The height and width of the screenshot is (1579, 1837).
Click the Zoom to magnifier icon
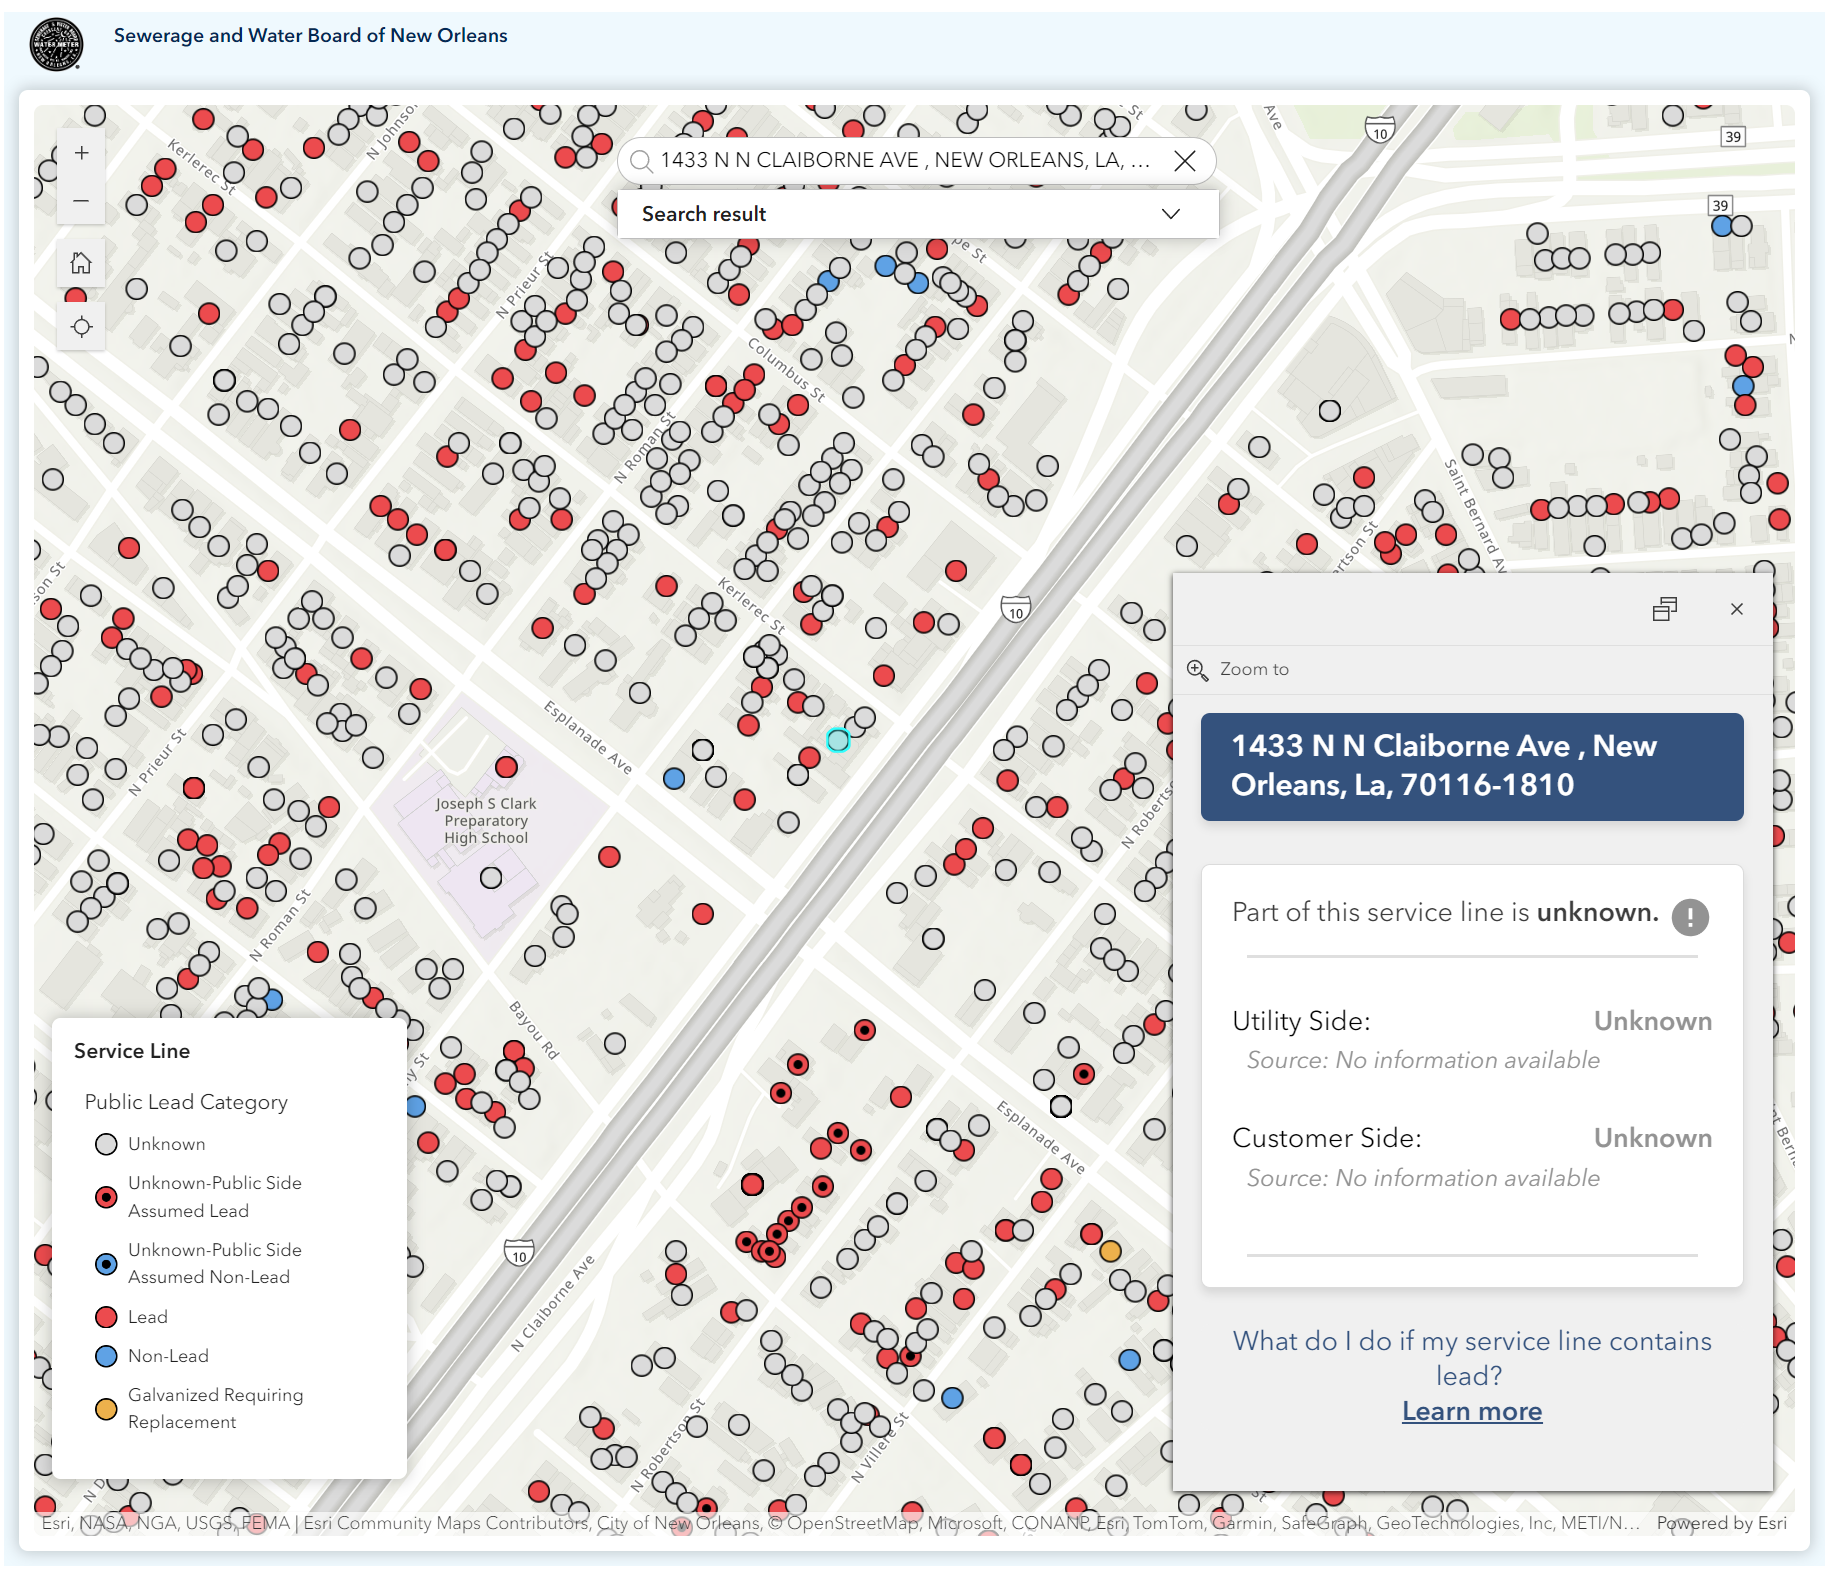(x=1198, y=669)
